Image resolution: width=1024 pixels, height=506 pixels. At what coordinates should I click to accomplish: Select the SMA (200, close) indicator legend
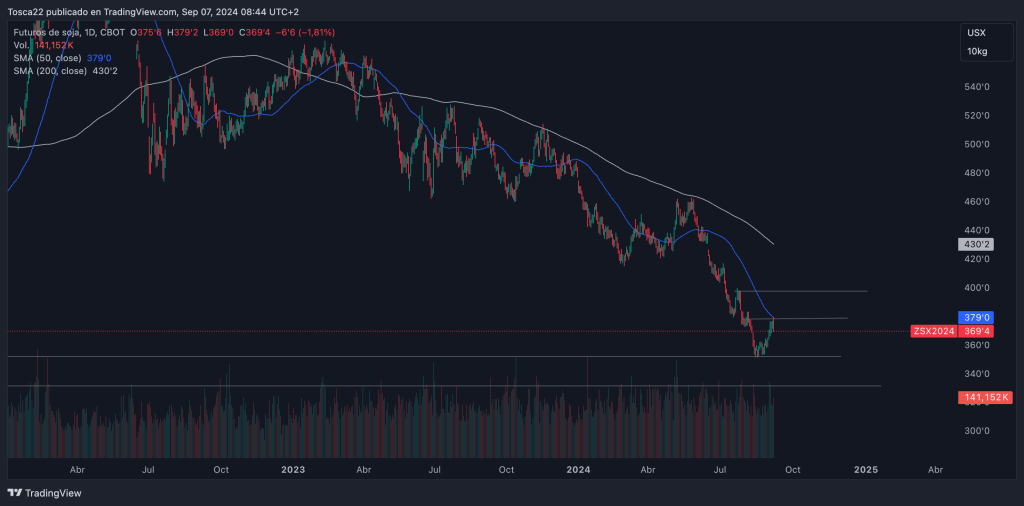click(50, 71)
